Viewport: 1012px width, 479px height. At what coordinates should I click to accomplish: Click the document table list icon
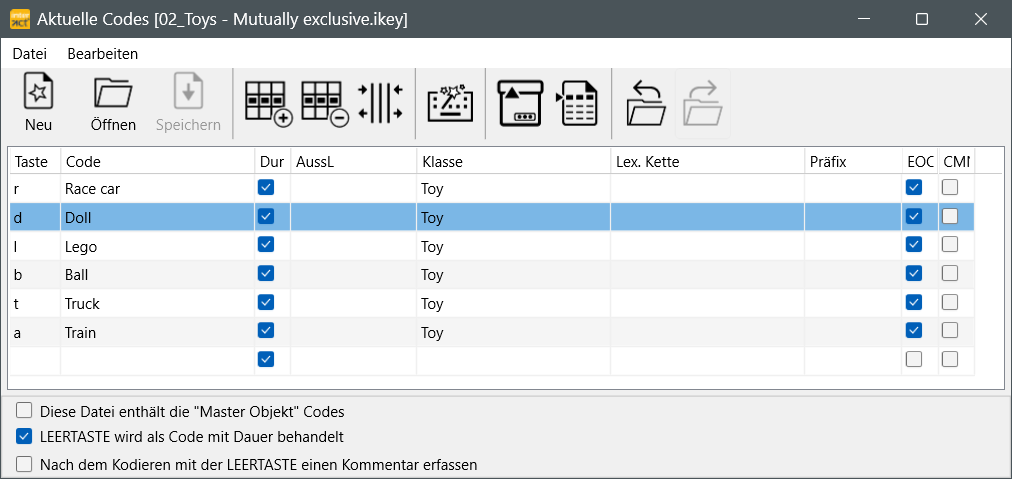[x=576, y=103]
